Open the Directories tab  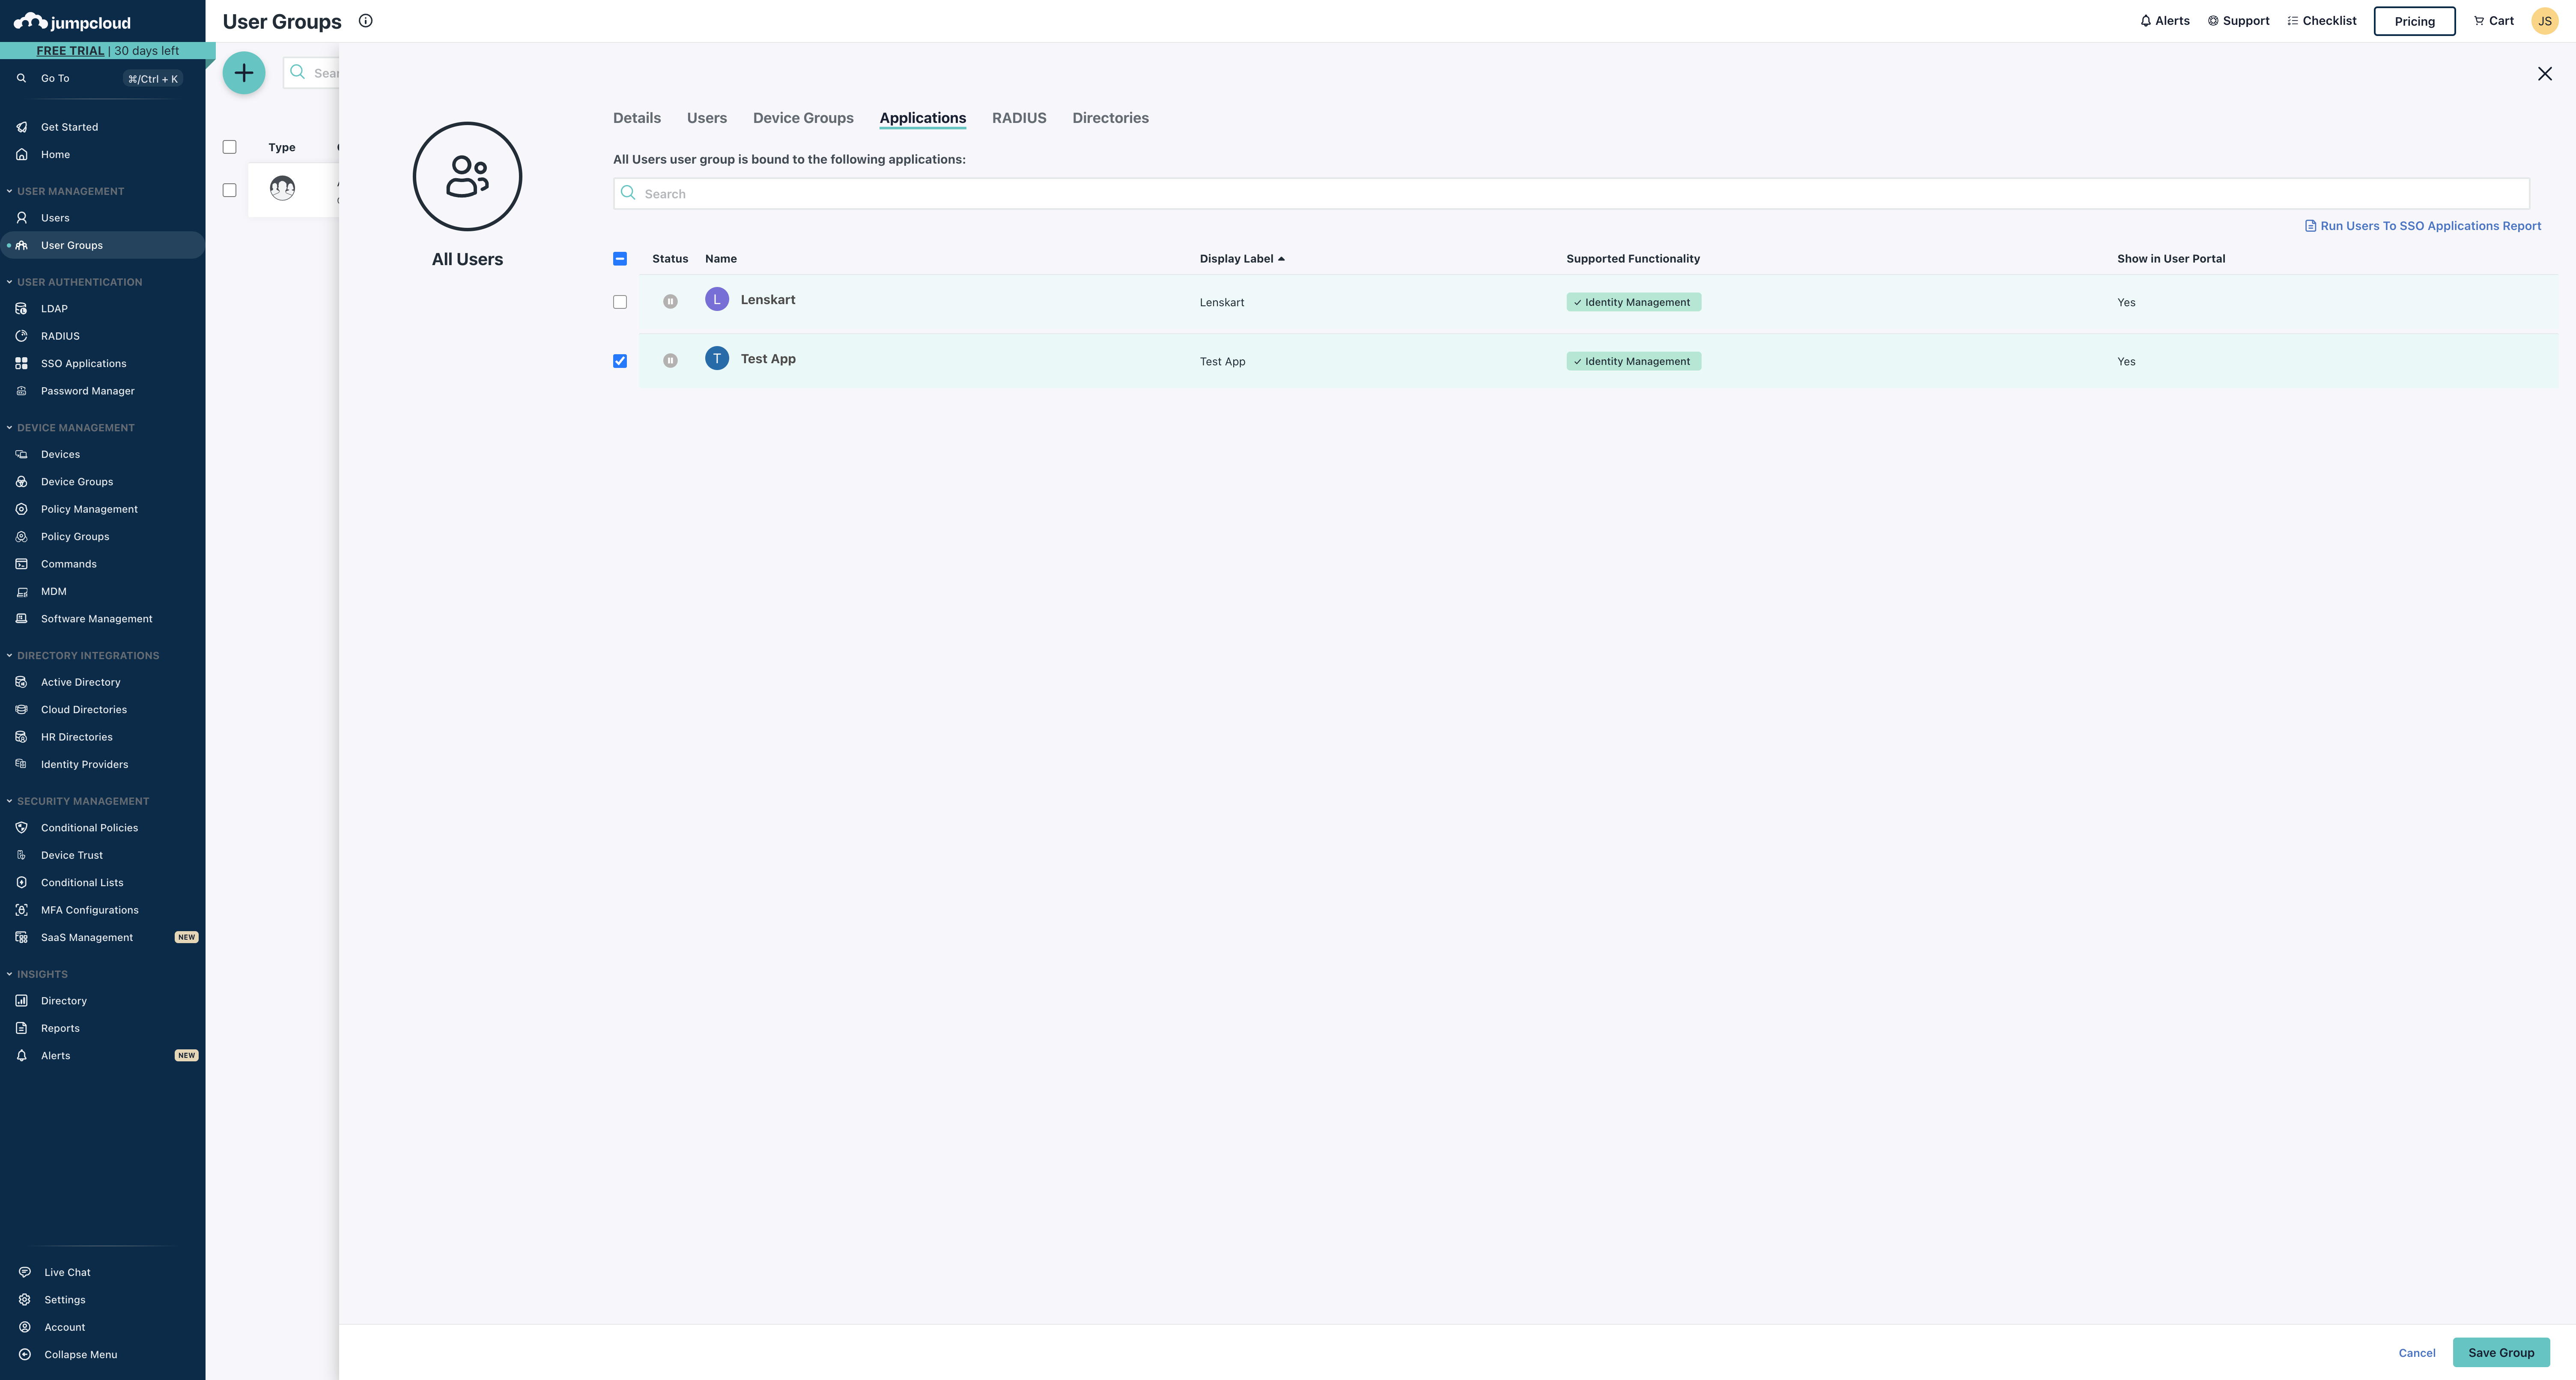click(1110, 118)
